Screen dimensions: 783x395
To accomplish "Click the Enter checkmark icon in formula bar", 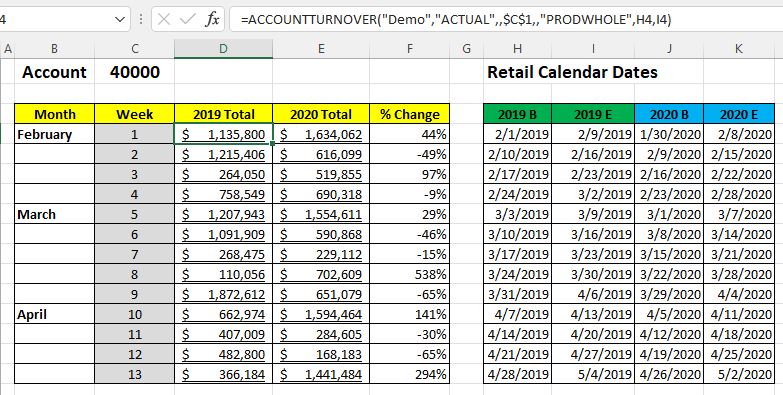I will (x=188, y=19).
